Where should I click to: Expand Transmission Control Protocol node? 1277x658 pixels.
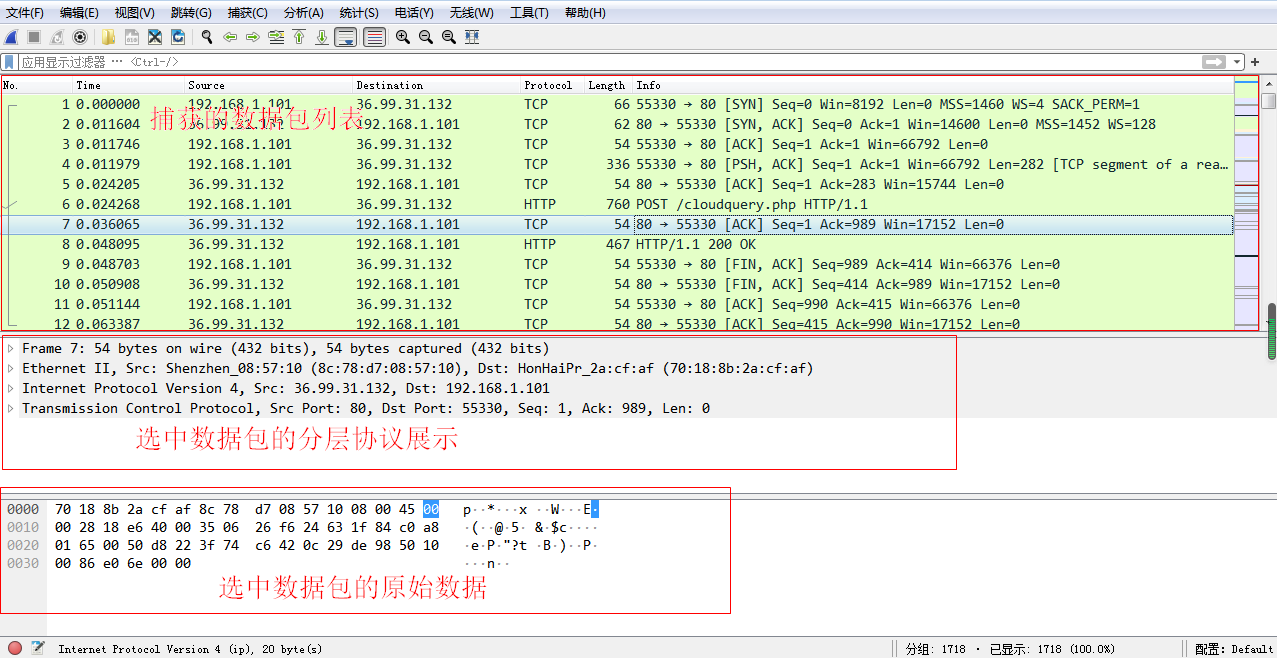(x=11, y=408)
